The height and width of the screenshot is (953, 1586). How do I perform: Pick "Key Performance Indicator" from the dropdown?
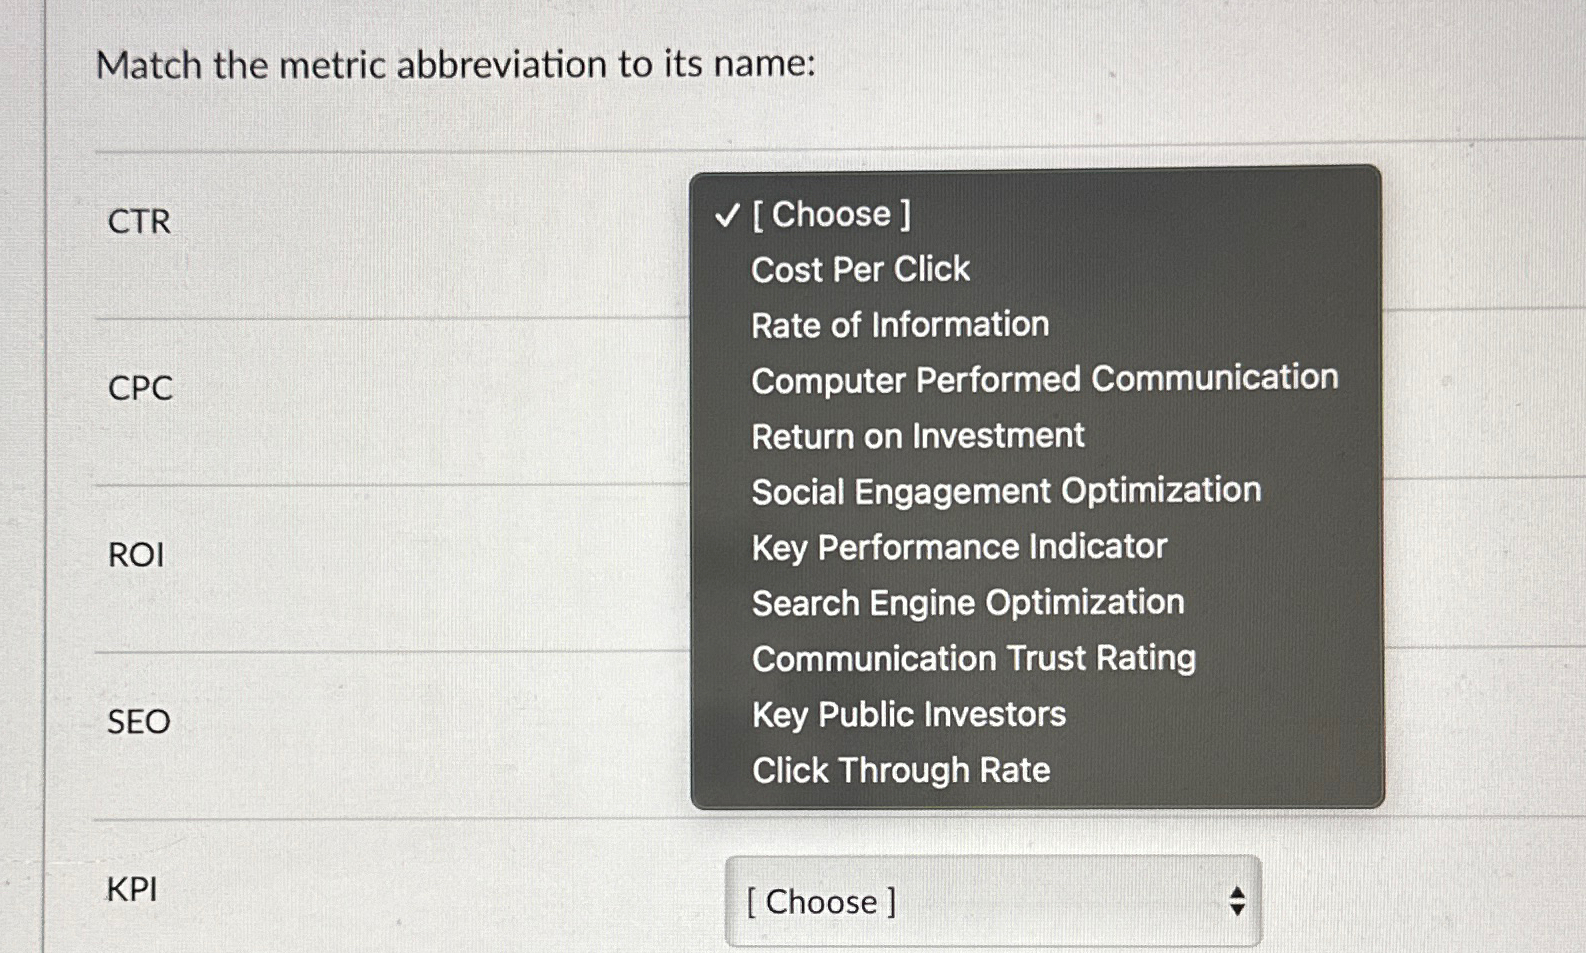958,546
